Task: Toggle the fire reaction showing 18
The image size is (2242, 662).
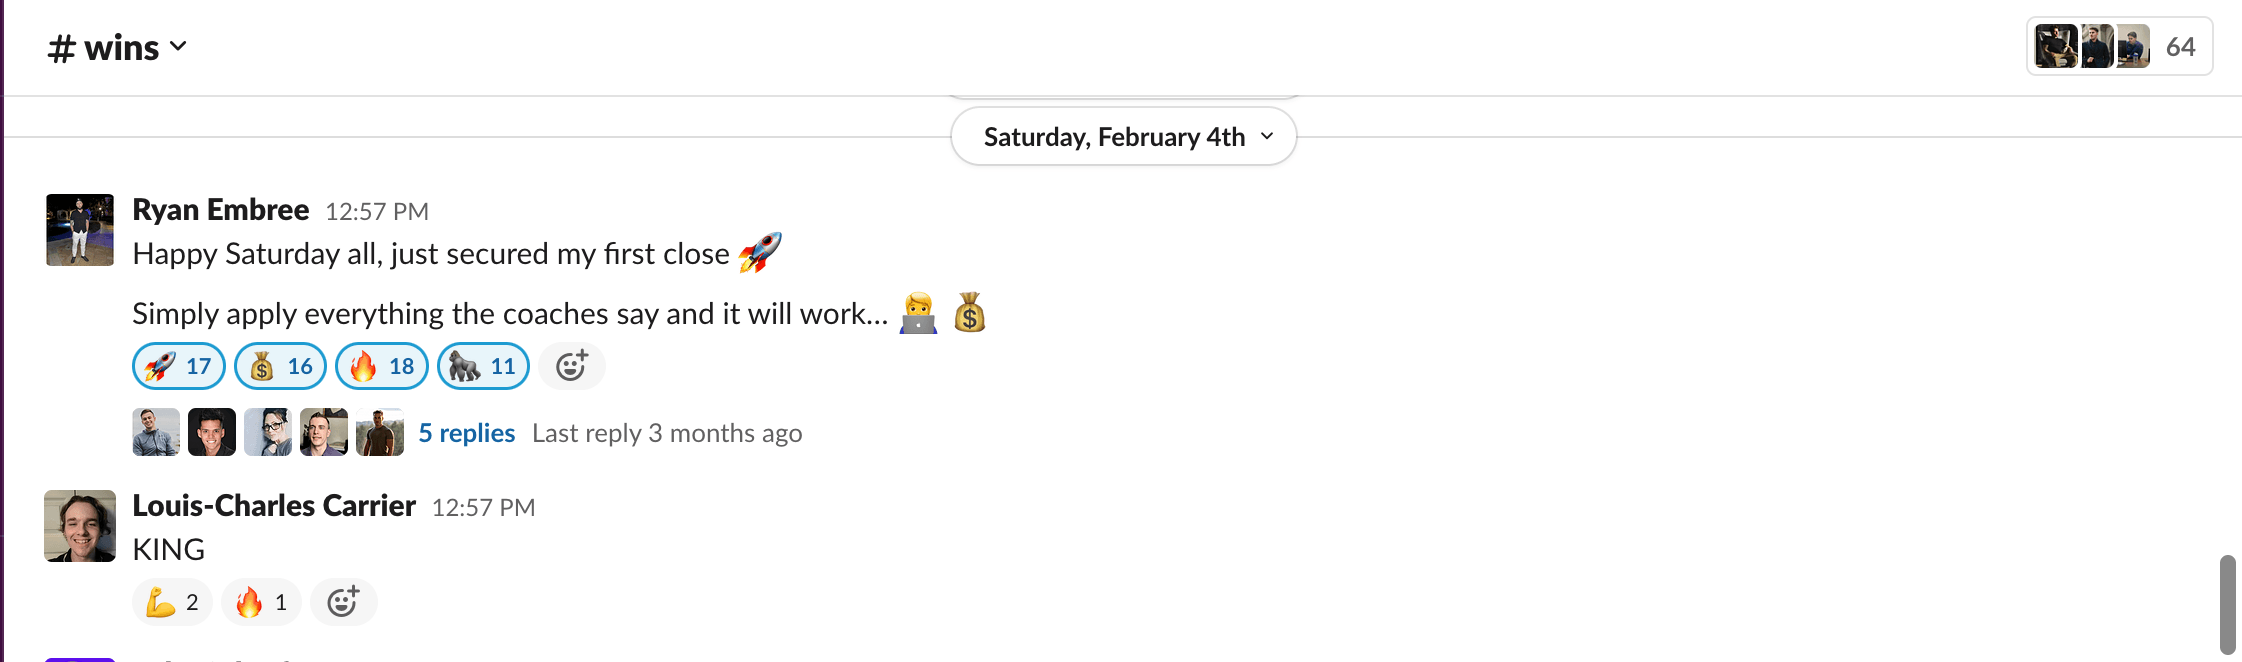Action: coord(382,366)
